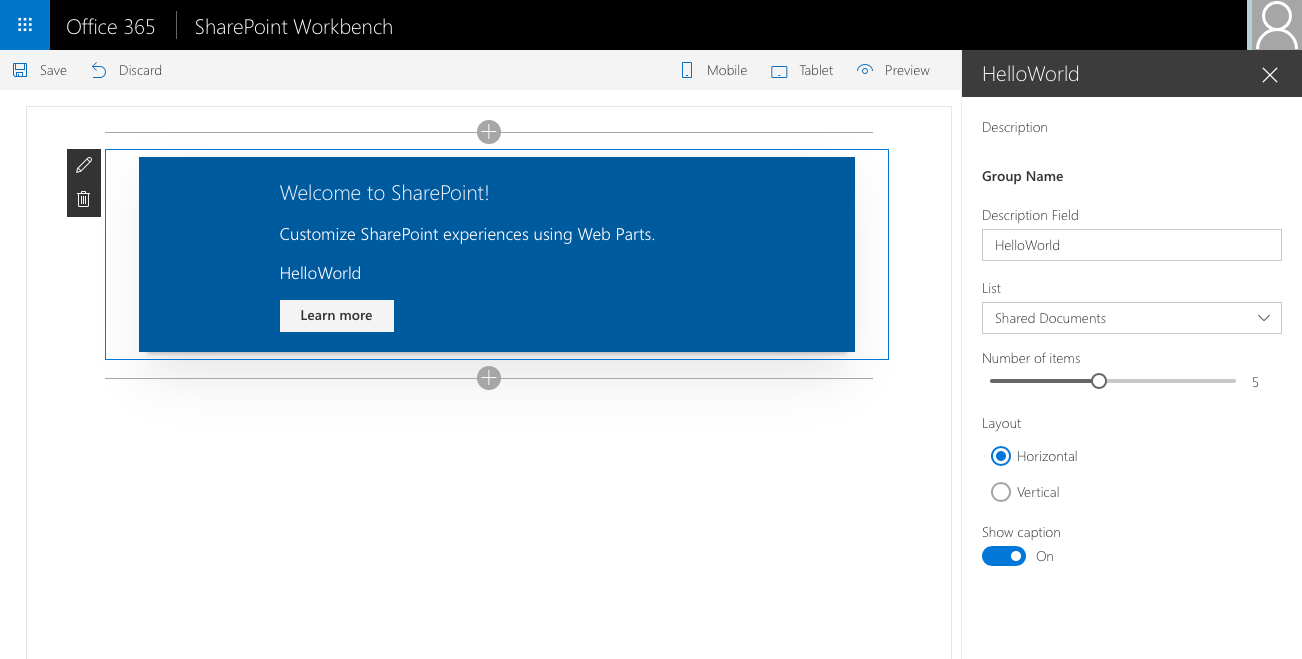Image resolution: width=1302 pixels, height=659 pixels.
Task: Turn off the Show caption toggle
Action: pos(1004,556)
